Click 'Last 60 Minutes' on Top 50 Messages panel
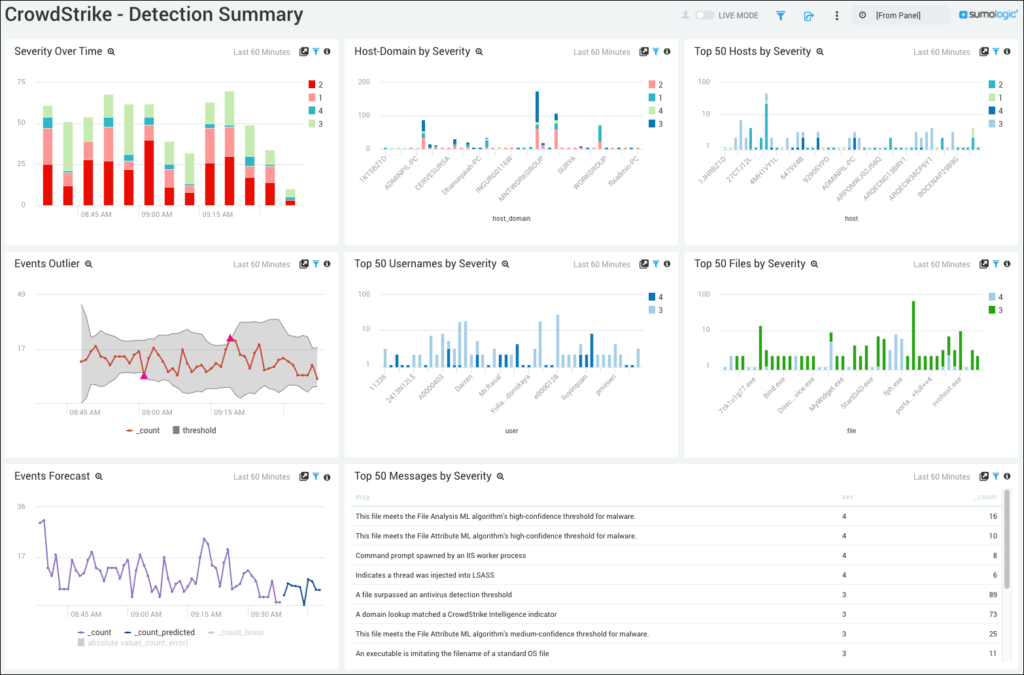The height and width of the screenshot is (675, 1024). click(x=942, y=477)
